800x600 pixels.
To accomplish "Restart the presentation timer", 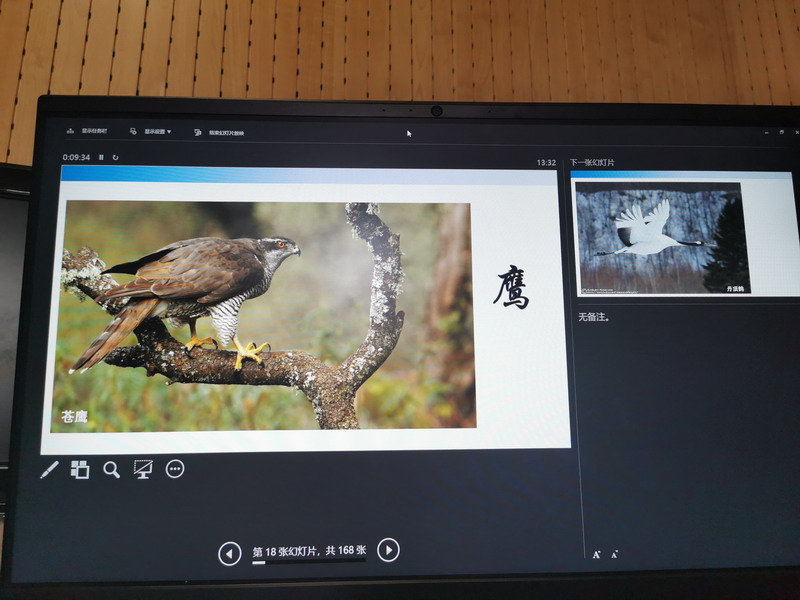I will coord(116,157).
